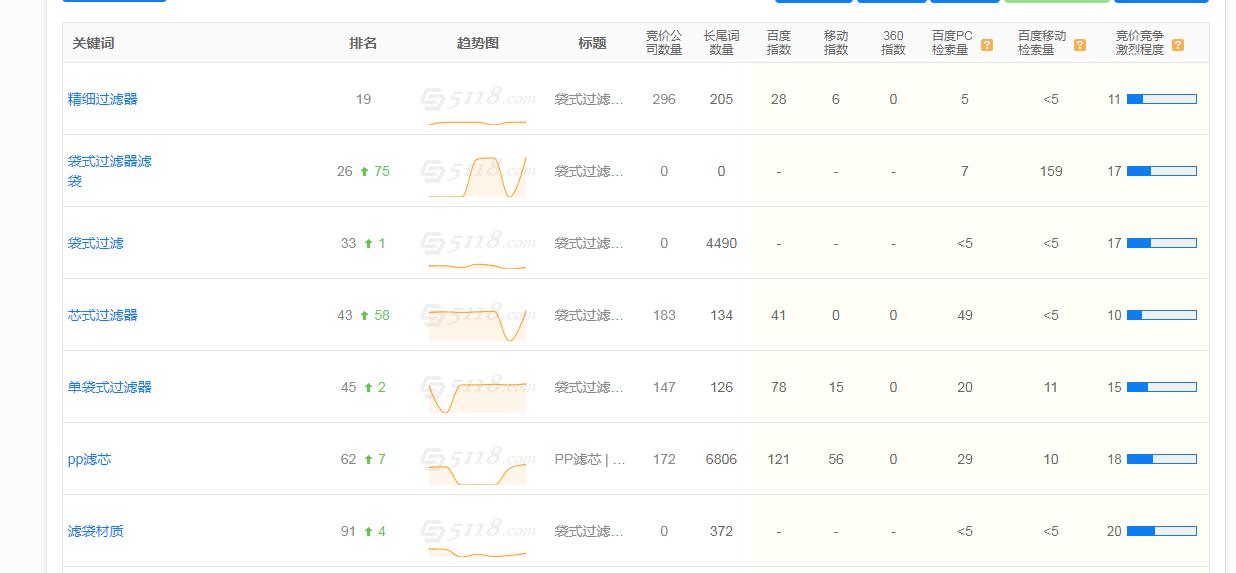This screenshot has width=1236, height=573.
Task: View trend chart for 滤袋材质
Action: tap(477, 537)
